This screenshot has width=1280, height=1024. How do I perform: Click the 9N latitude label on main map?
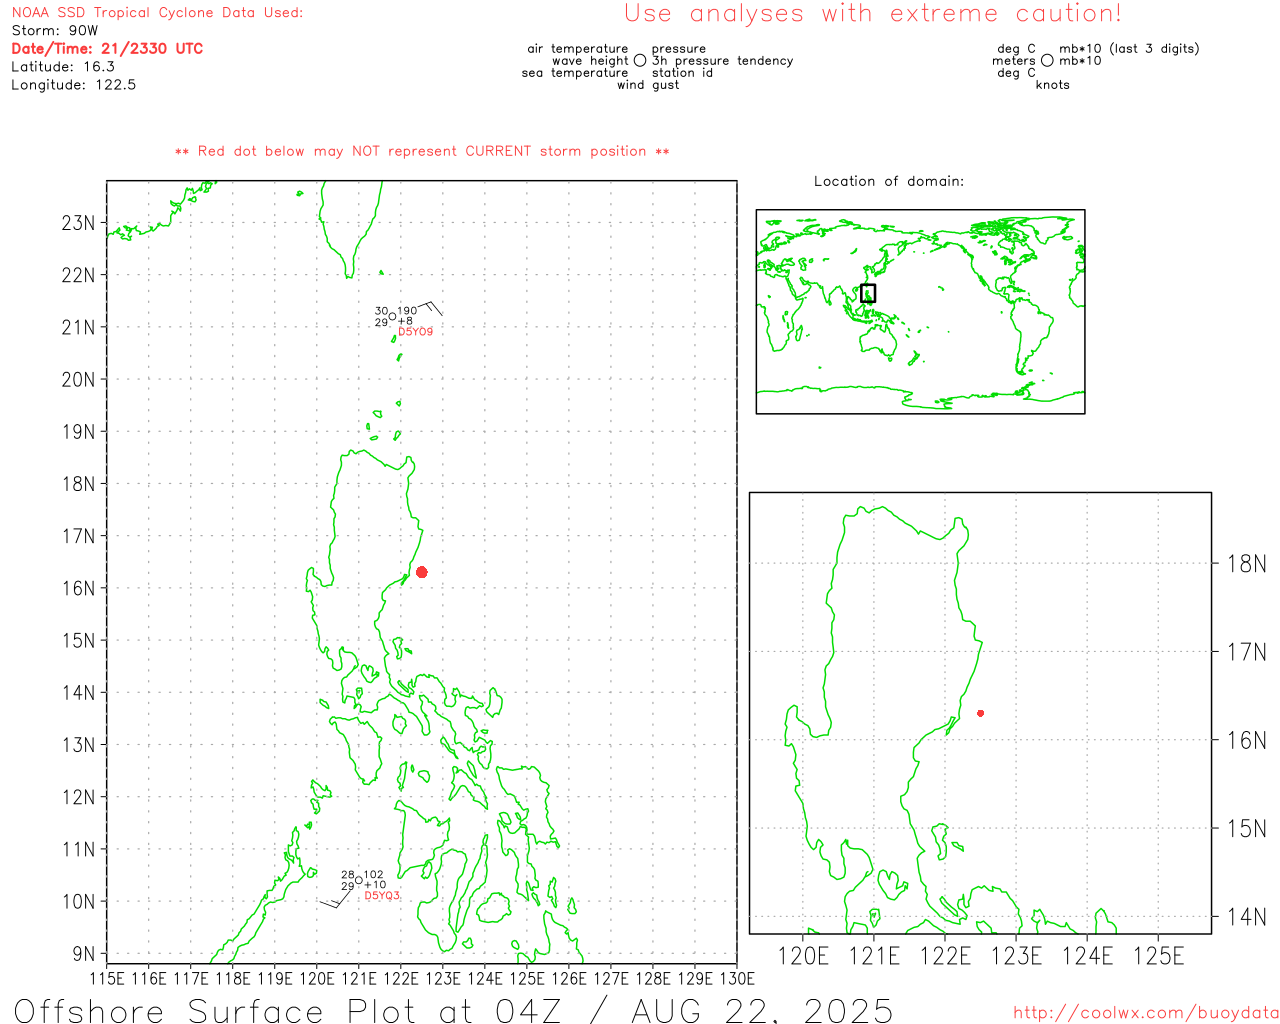(84, 954)
